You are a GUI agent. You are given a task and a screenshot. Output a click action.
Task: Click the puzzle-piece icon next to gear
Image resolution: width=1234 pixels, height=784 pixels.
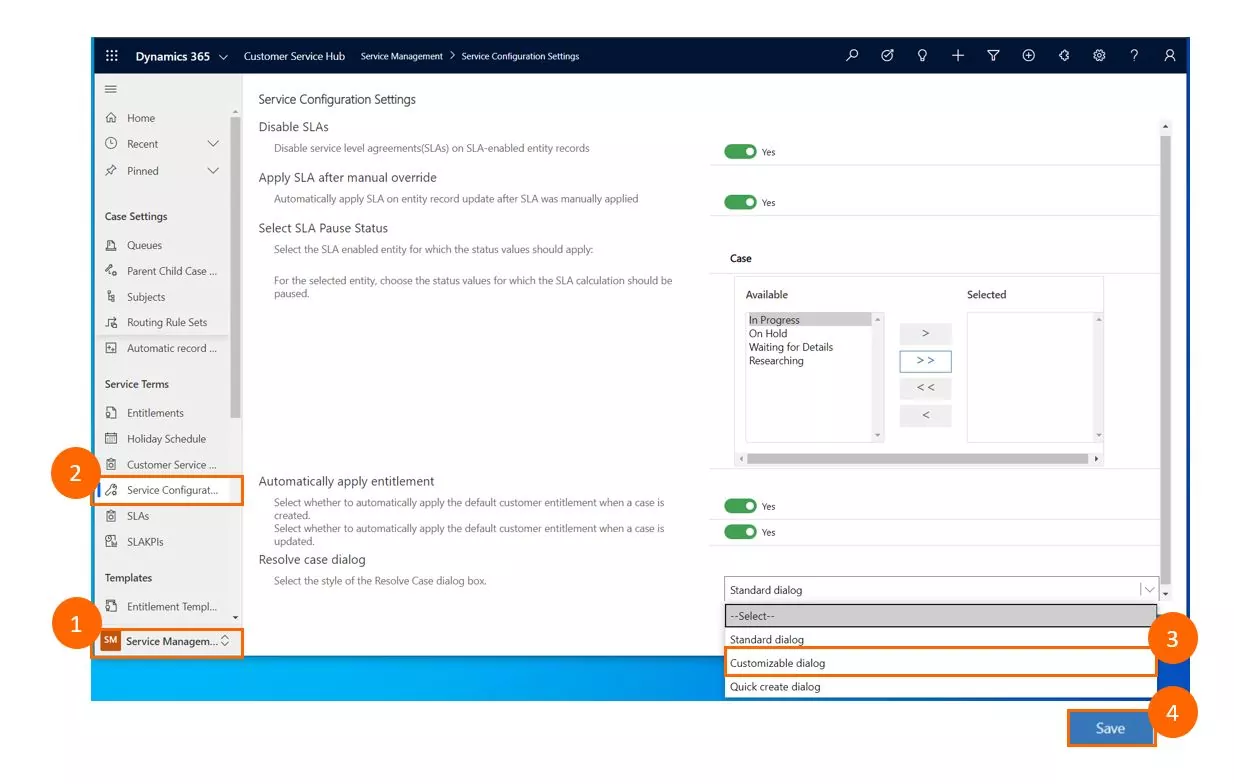click(1064, 56)
